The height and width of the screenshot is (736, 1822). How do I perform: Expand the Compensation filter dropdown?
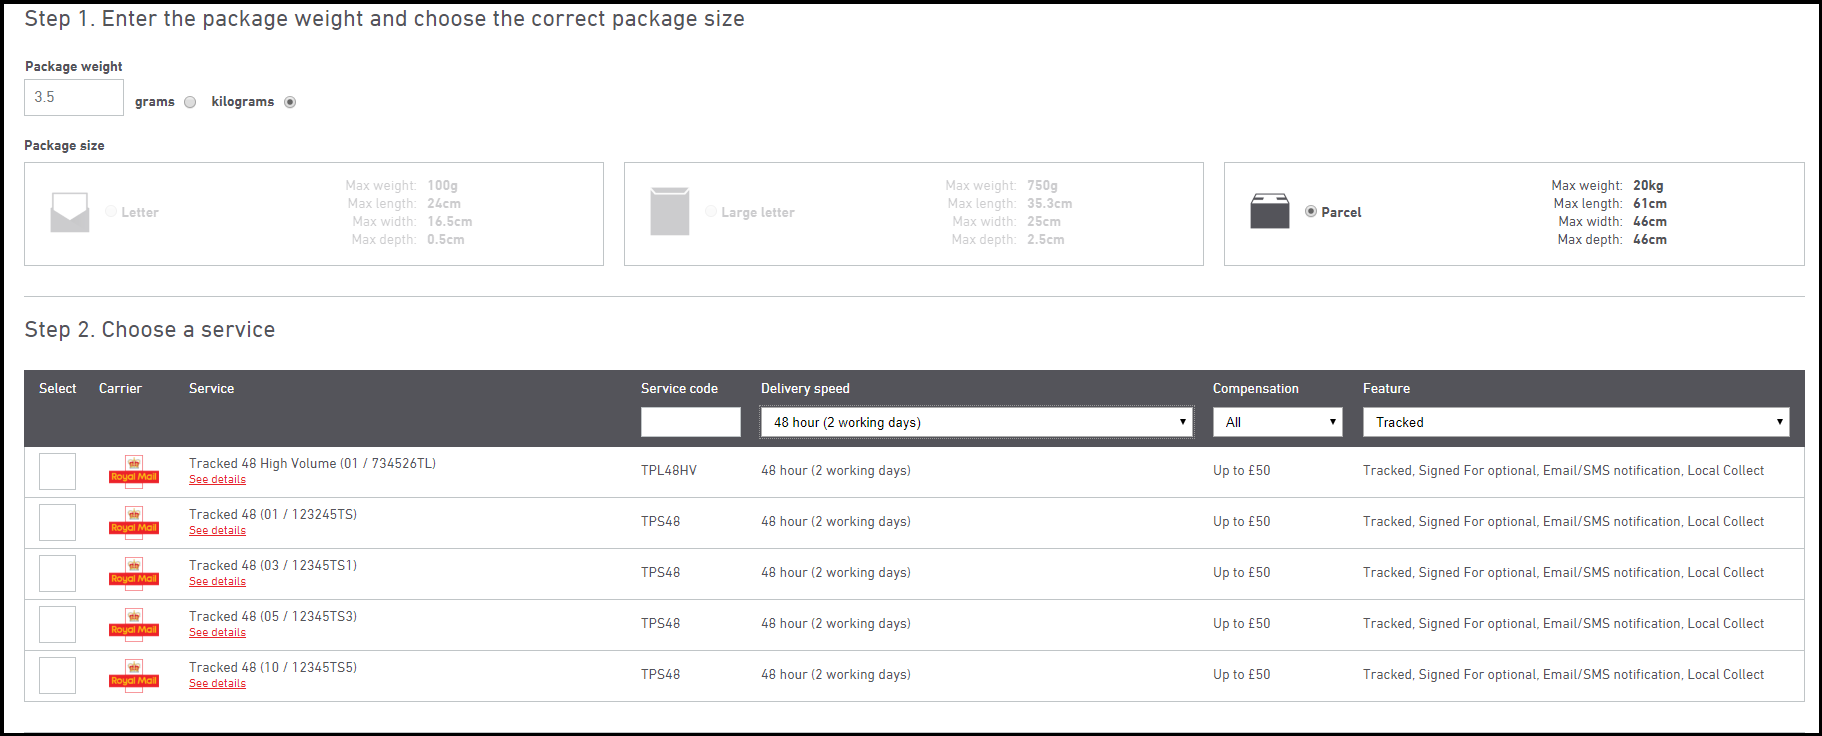coord(1277,422)
